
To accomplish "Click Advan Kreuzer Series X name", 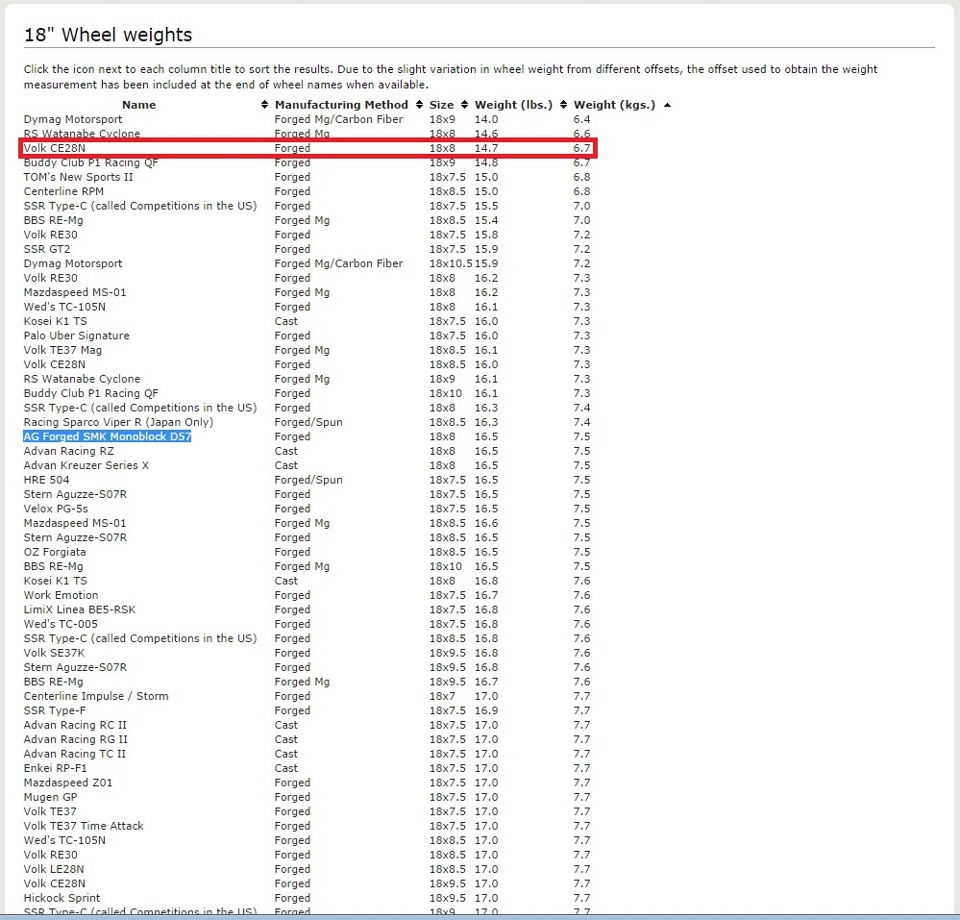I will click(86, 465).
